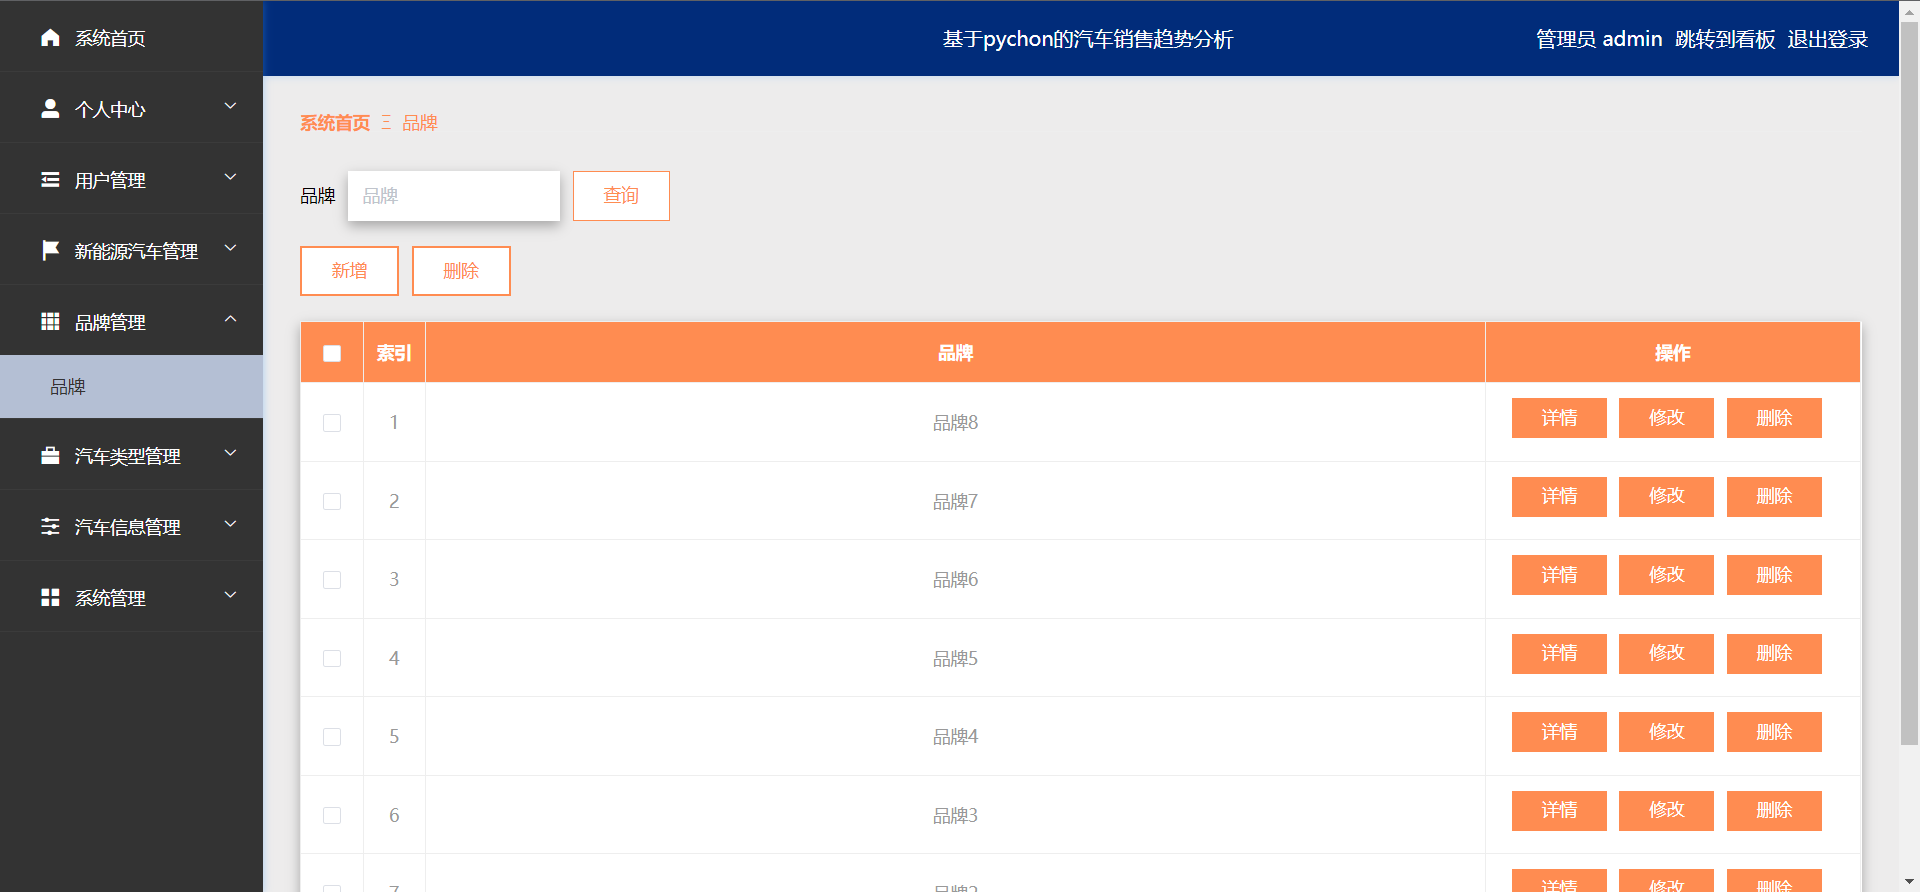Screen dimensions: 1920x892
Task: Click the four-squares icon for 系统管理
Action: pyautogui.click(x=50, y=598)
